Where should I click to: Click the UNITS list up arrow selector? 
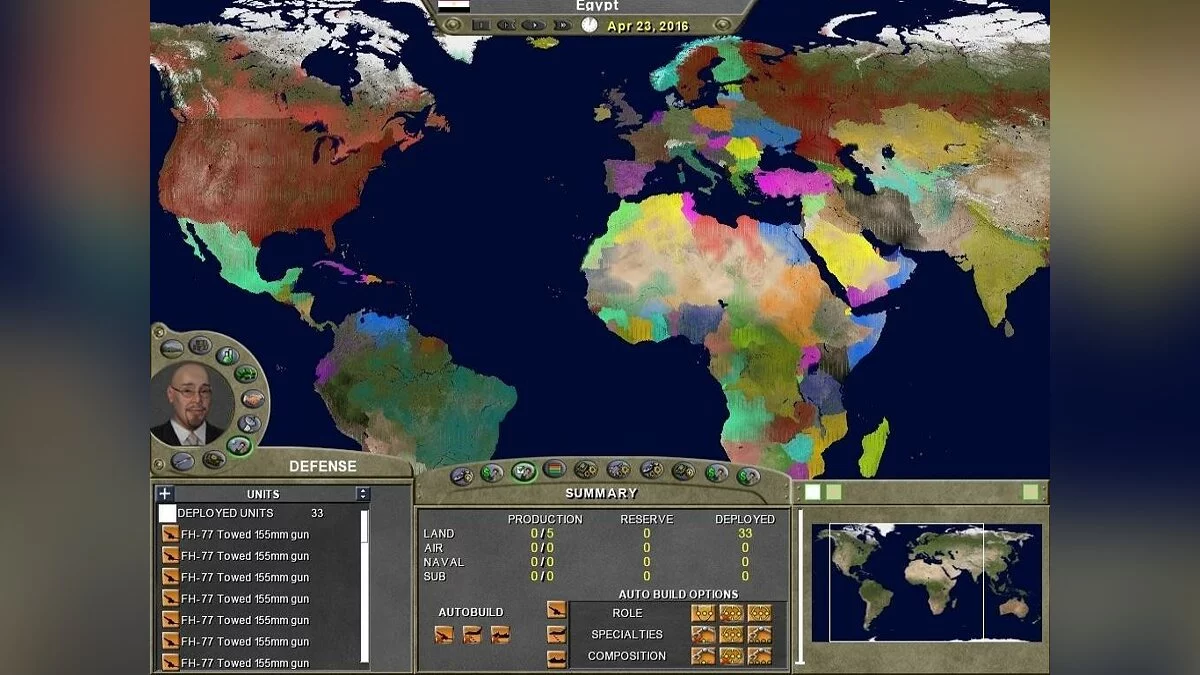click(363, 488)
